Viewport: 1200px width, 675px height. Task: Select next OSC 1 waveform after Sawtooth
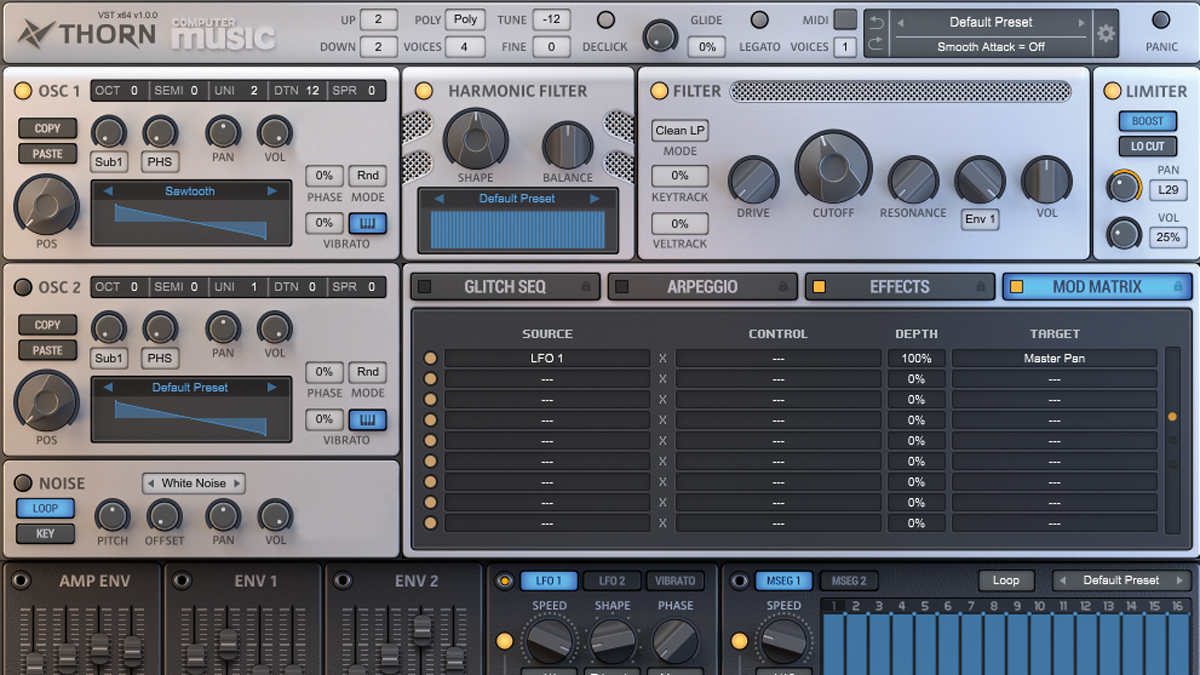(272, 191)
